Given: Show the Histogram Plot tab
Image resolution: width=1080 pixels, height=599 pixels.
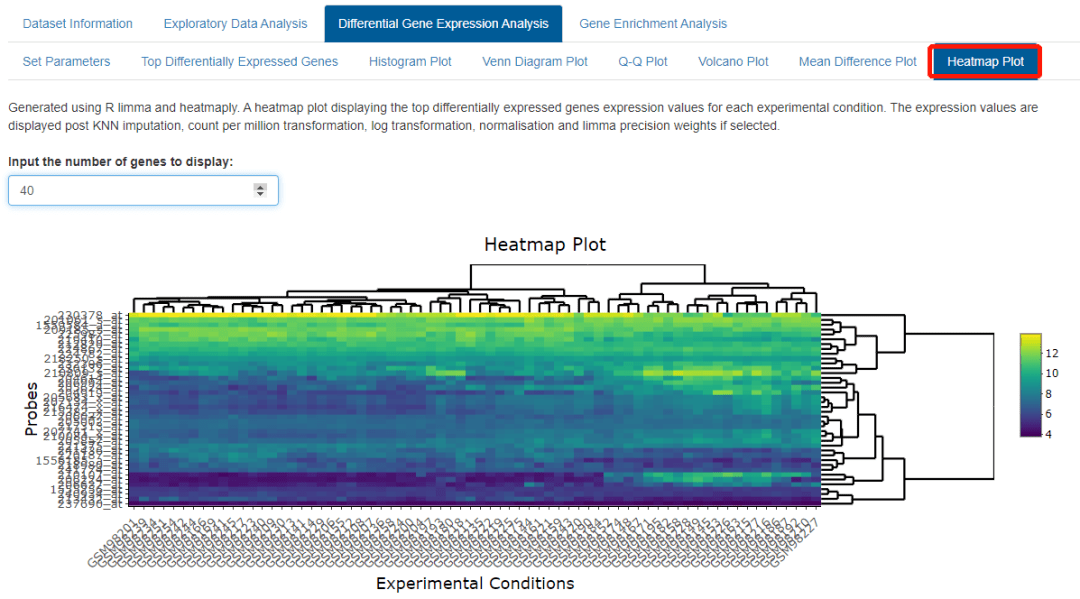Looking at the screenshot, I should (x=410, y=61).
